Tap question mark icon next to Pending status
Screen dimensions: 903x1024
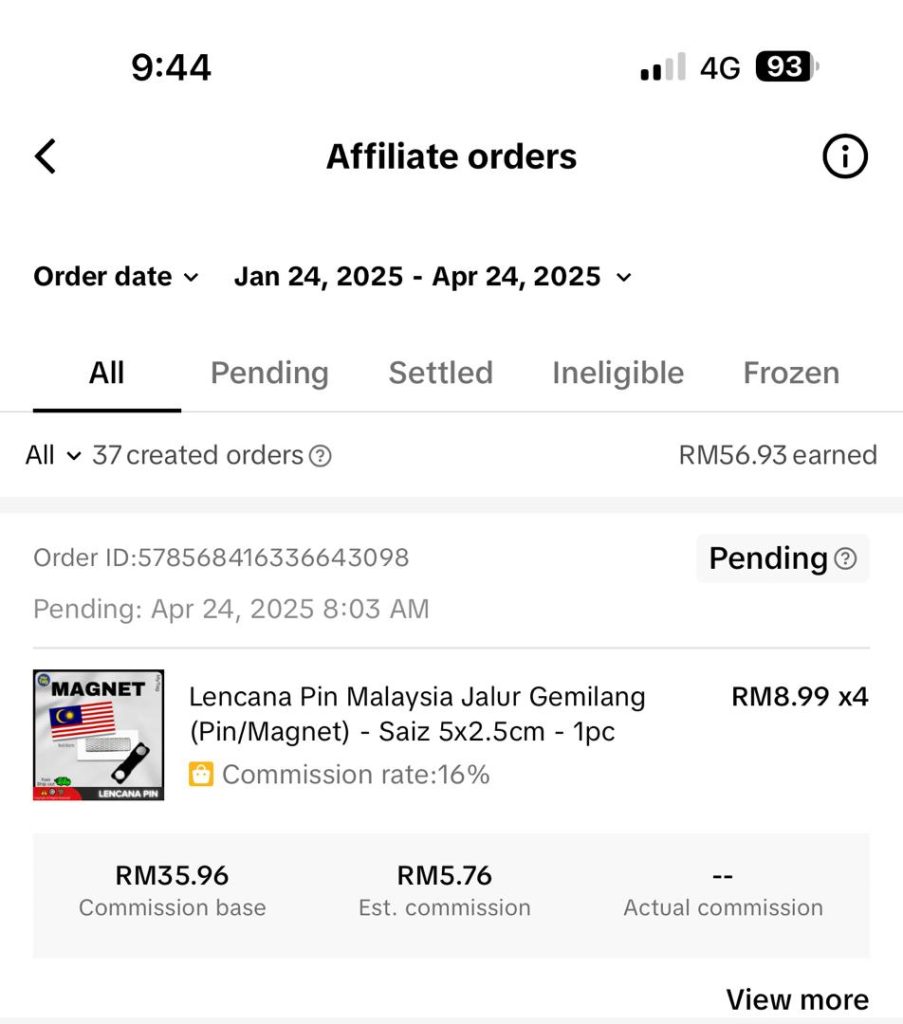pyautogui.click(x=846, y=559)
